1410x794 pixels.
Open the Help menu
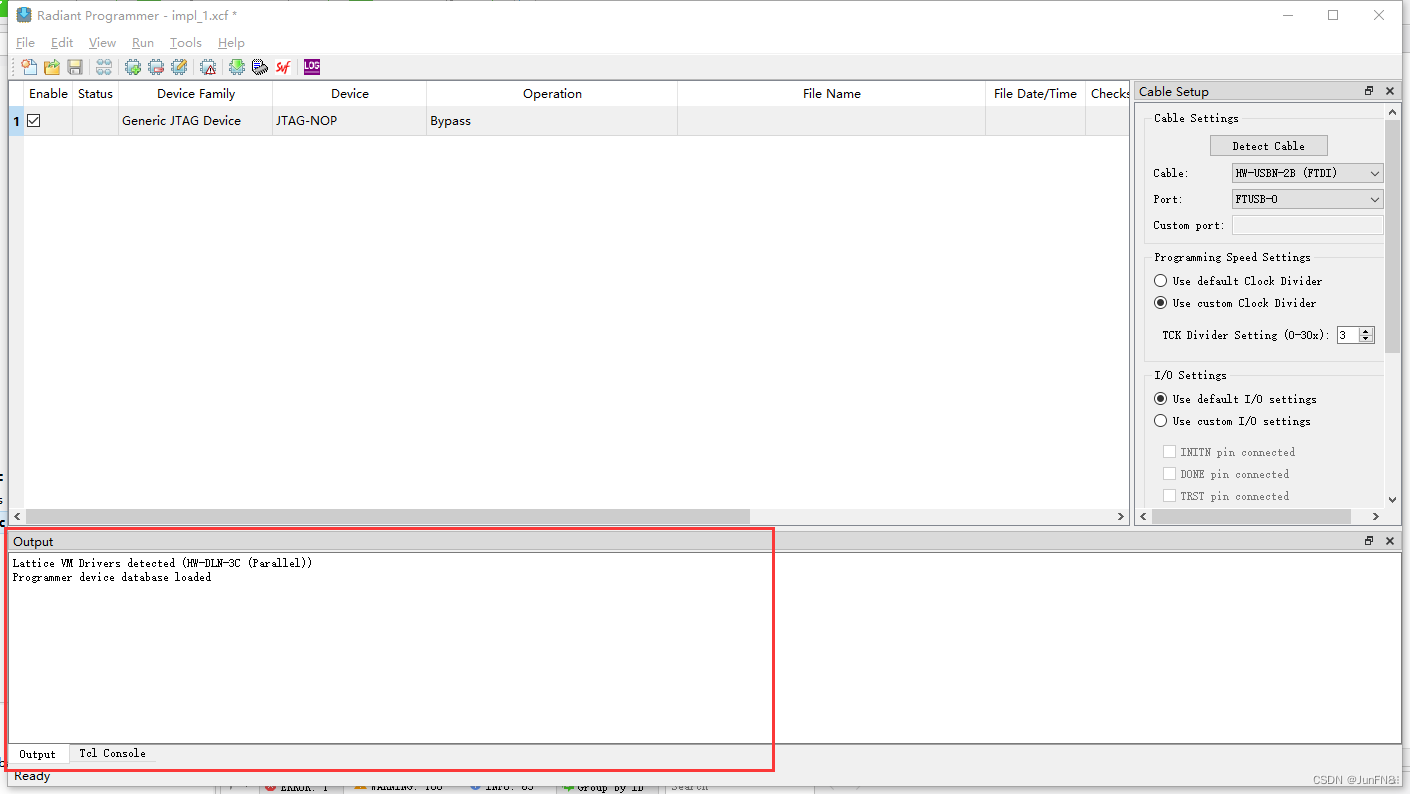231,43
